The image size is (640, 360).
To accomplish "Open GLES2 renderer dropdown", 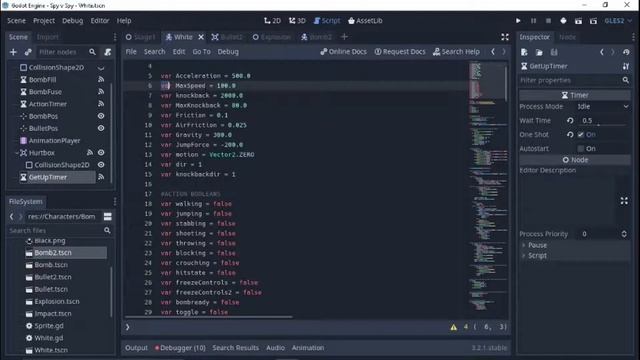I will click(x=618, y=21).
